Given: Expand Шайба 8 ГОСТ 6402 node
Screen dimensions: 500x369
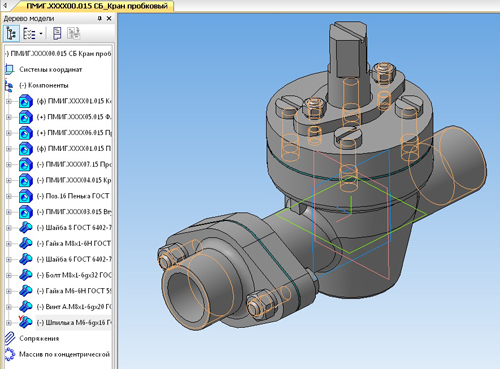Looking at the screenshot, I should point(9,228).
